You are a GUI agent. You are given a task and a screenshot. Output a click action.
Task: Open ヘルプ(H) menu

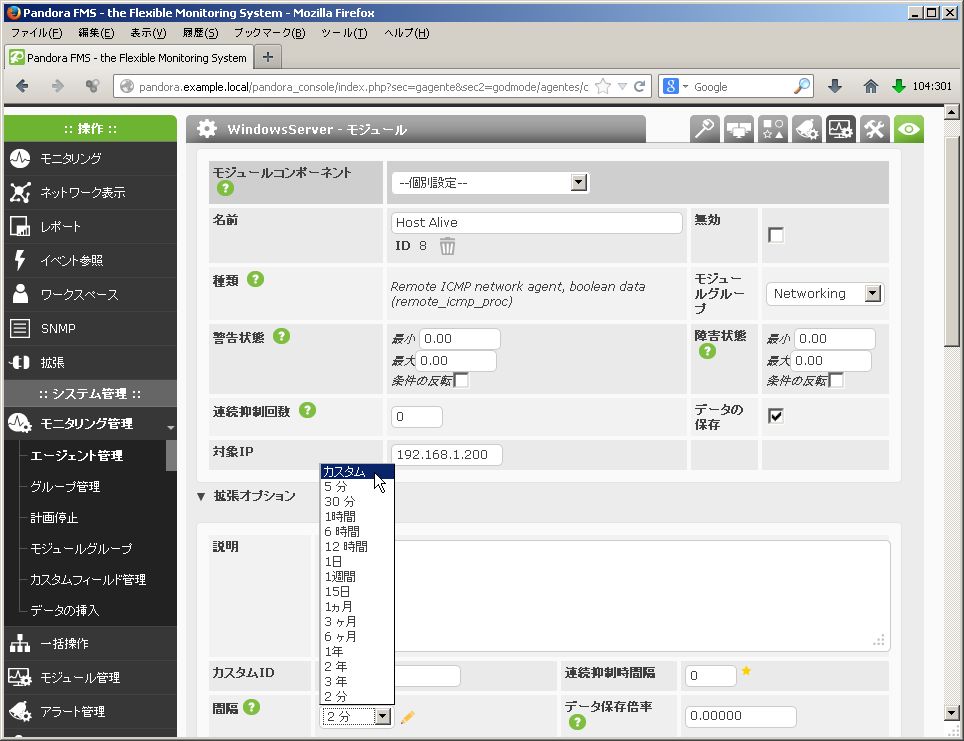coord(406,33)
